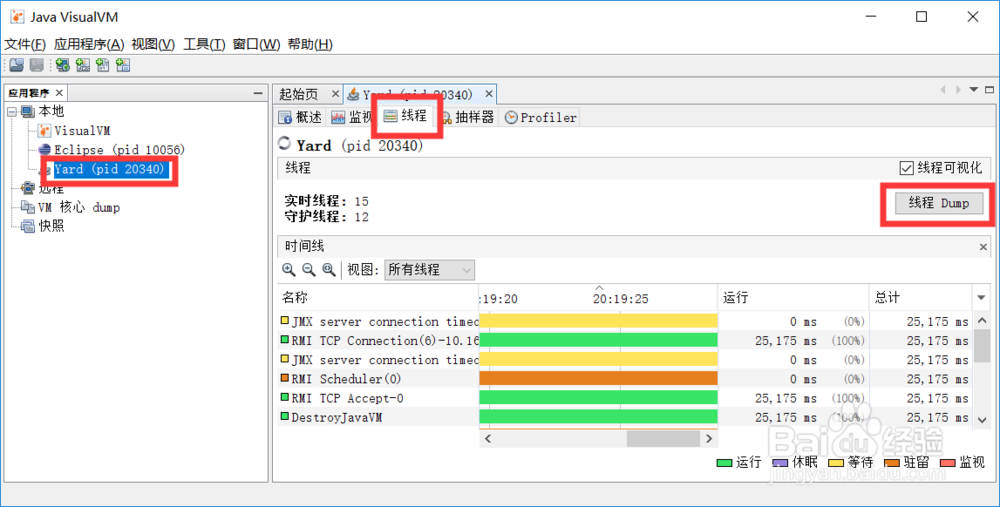Screen dimensions: 1000x507
Task: Click the greyed Save snapshot toolbar icon
Action: point(36,64)
